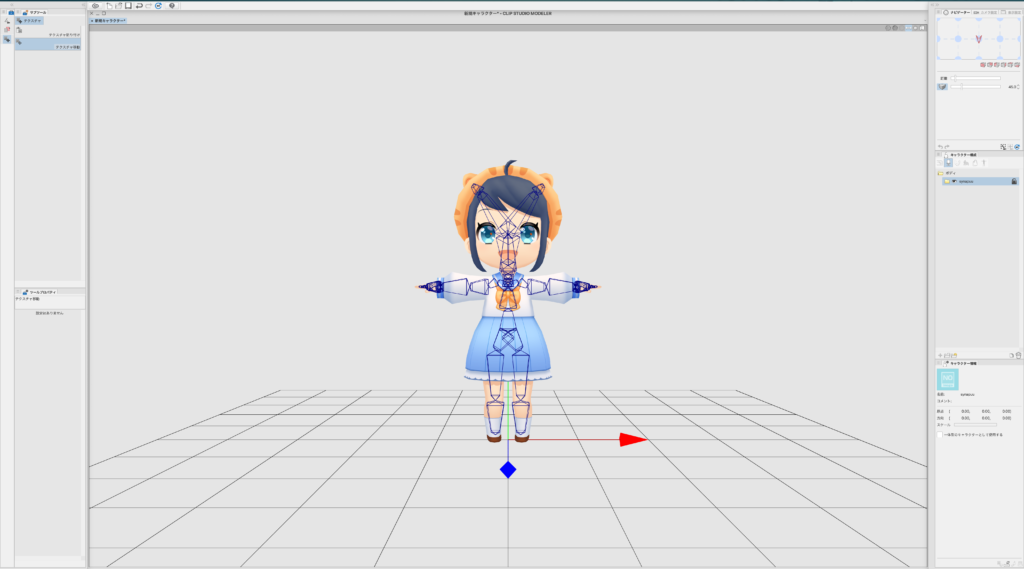Toggle visibility eye on highlighted body row
Viewport: 1024px width, 569px height.
(955, 181)
